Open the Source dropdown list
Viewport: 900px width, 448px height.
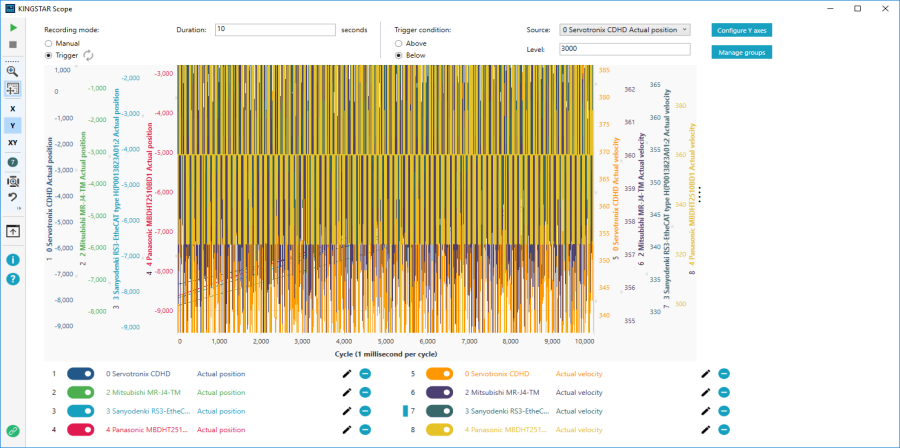(x=624, y=30)
